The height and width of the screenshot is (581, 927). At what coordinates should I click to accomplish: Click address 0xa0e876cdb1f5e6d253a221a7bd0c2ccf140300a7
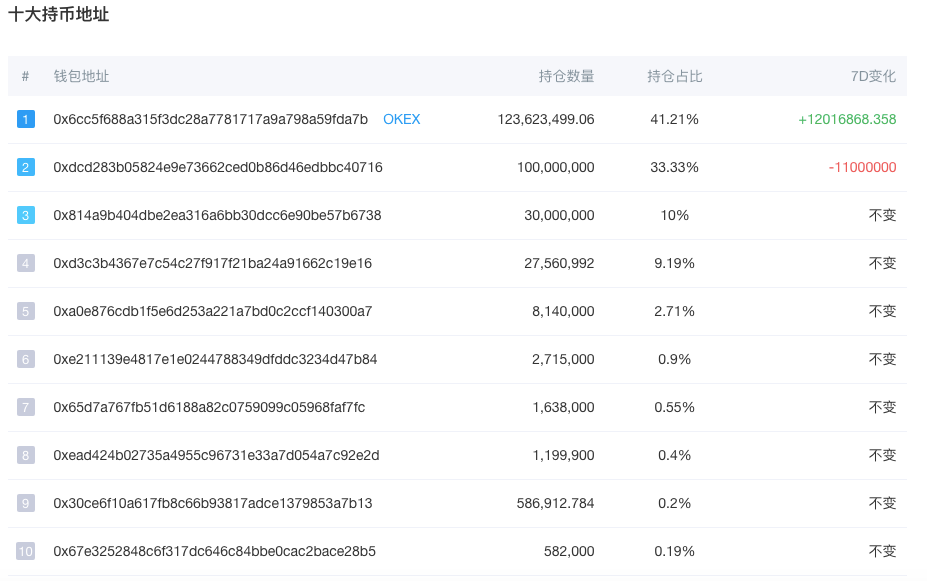(212, 311)
